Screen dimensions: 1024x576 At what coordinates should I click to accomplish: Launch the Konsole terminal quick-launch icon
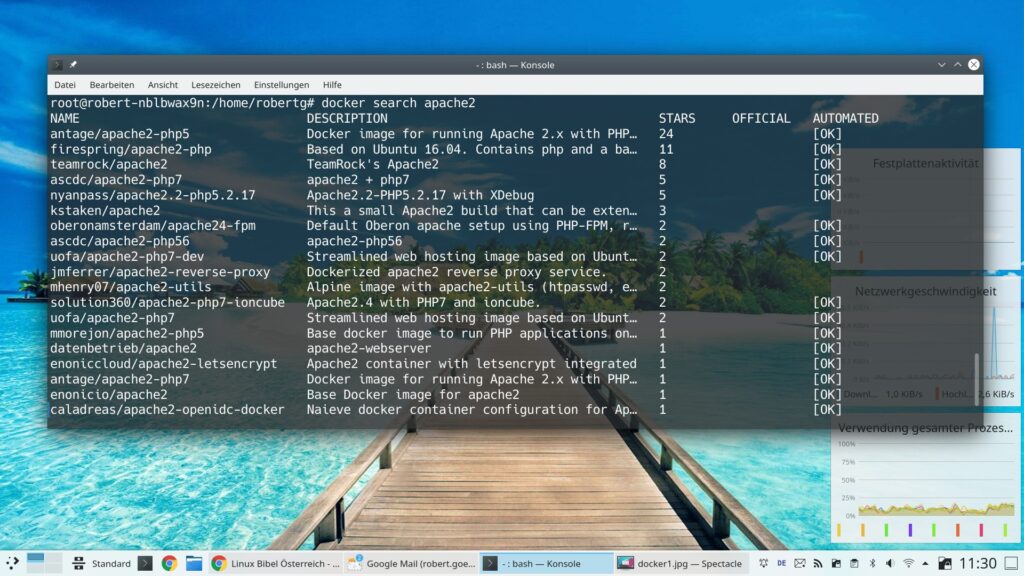[145, 563]
